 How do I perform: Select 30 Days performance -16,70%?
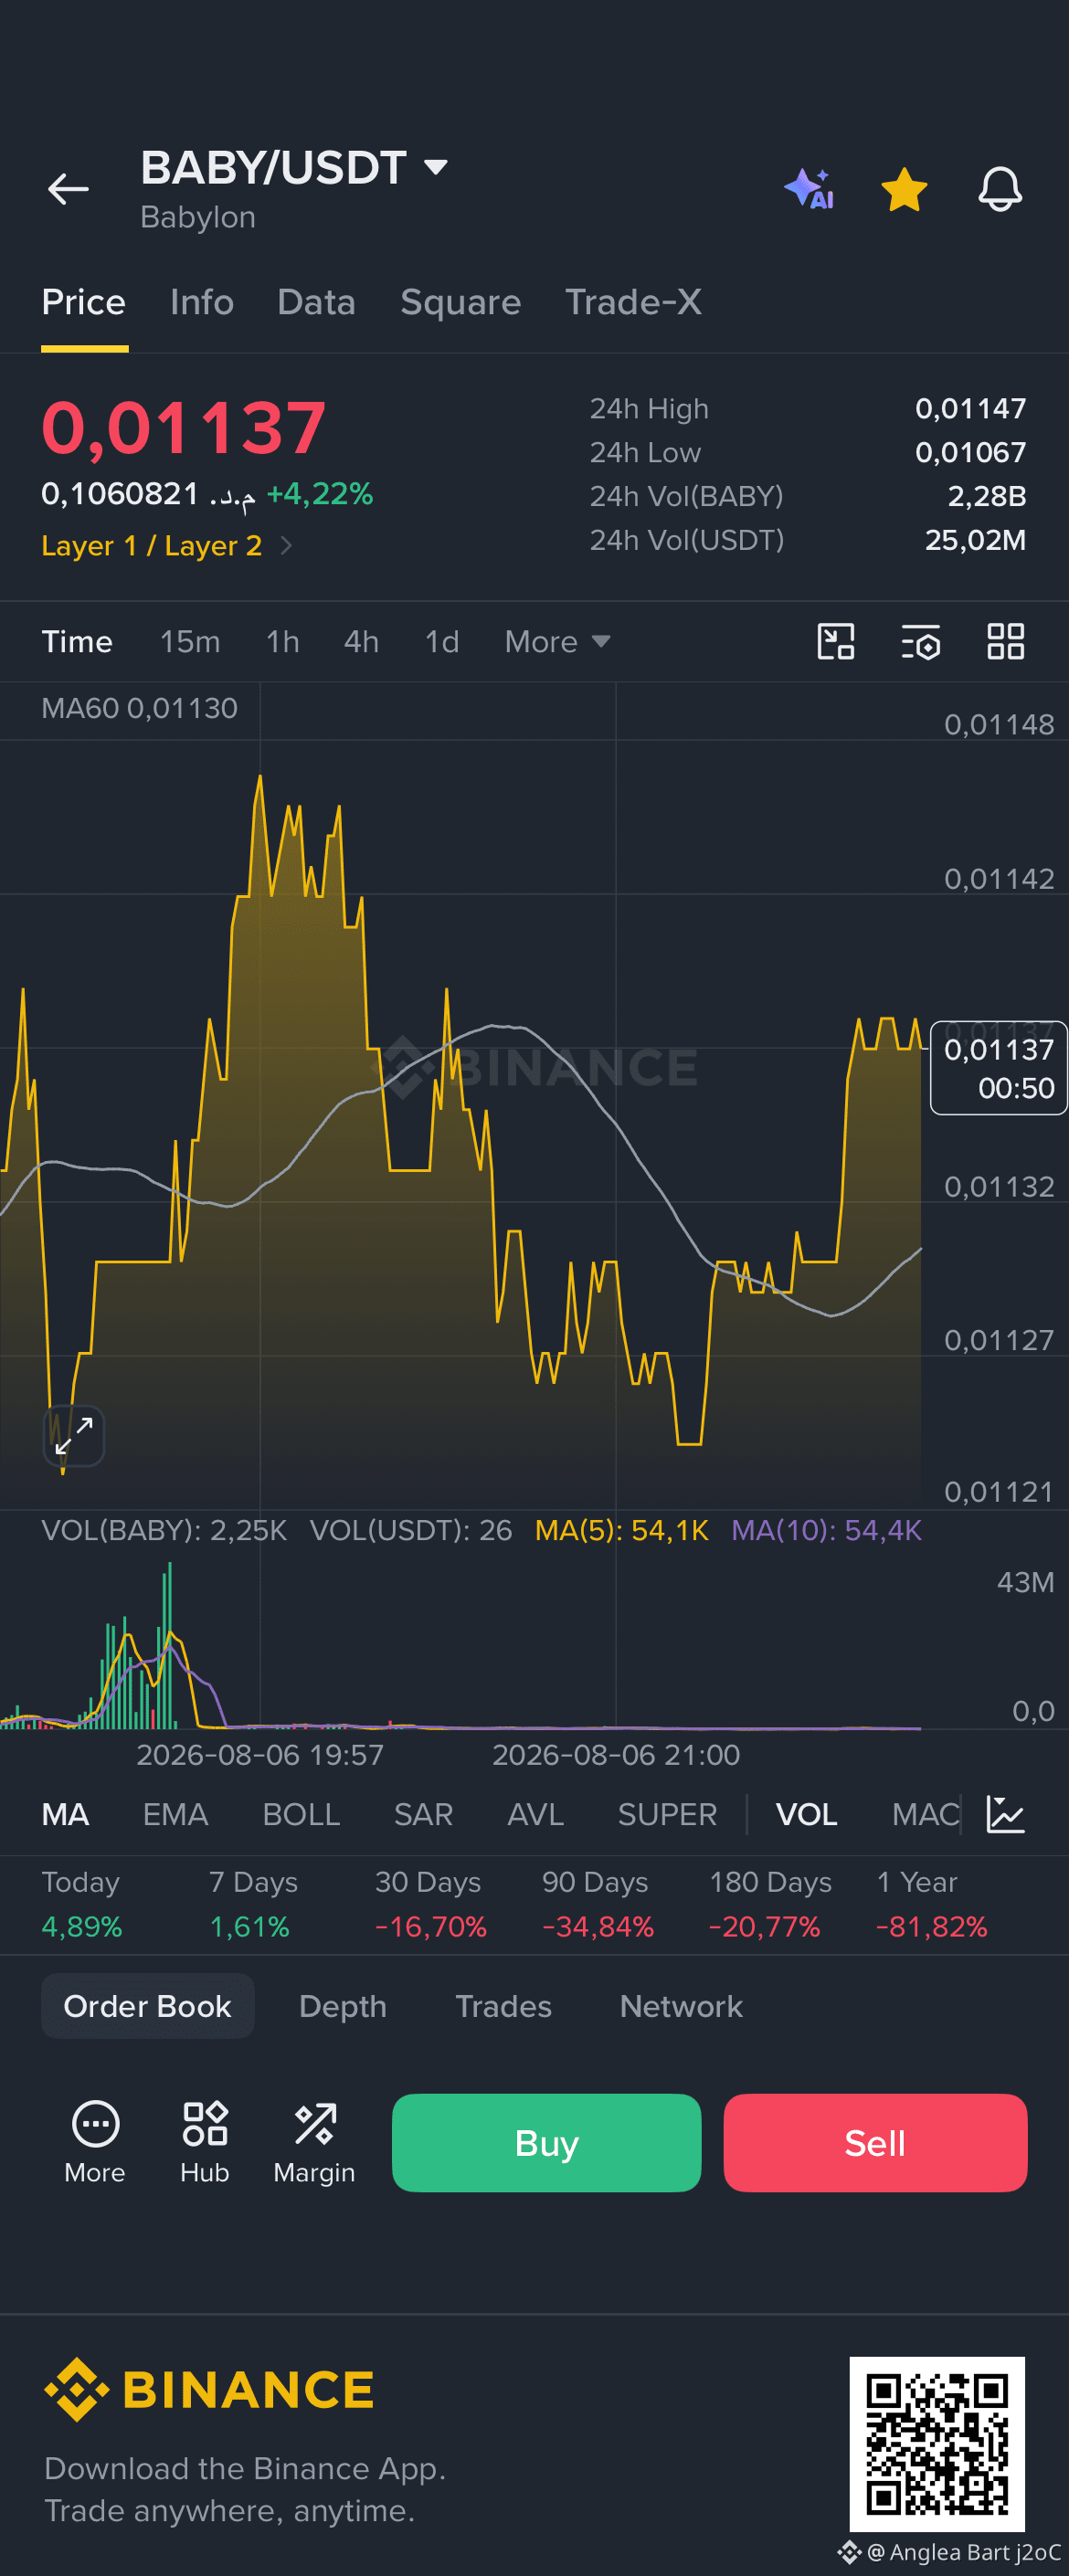pos(430,1904)
